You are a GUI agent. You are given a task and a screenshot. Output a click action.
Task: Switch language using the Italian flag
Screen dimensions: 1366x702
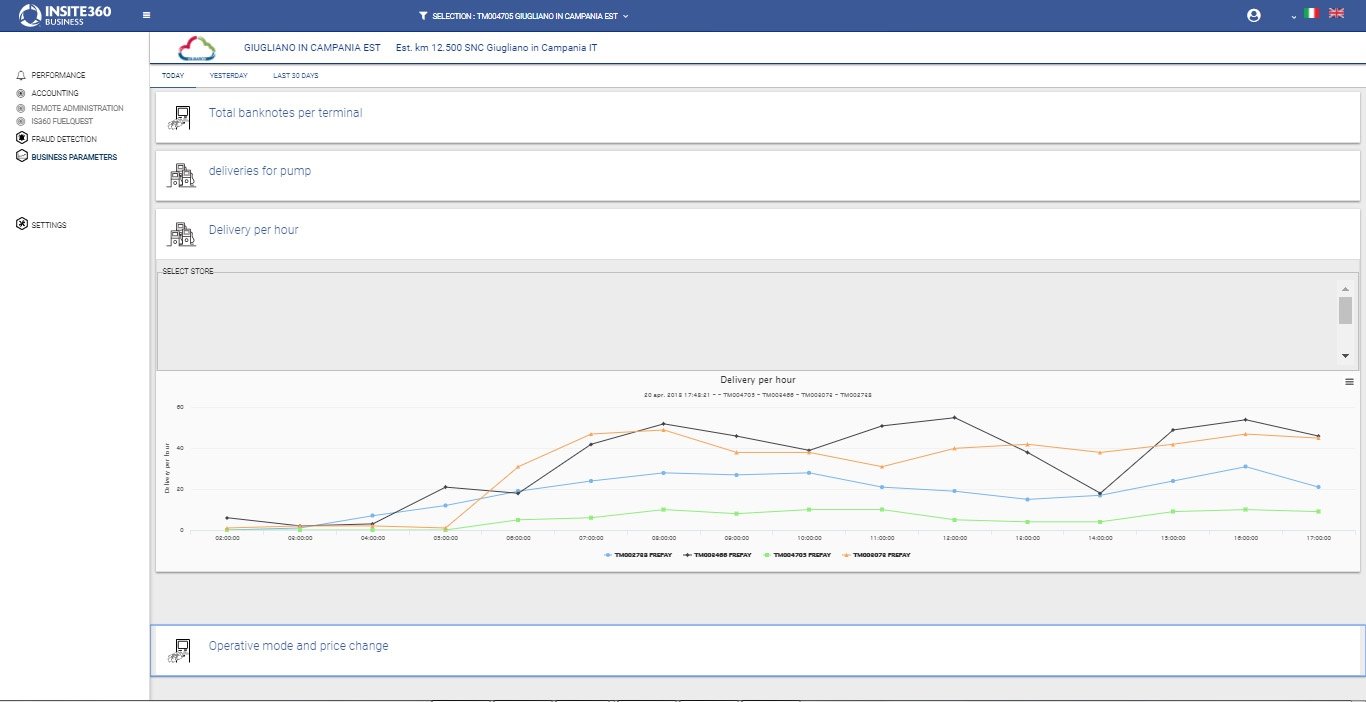[1312, 14]
